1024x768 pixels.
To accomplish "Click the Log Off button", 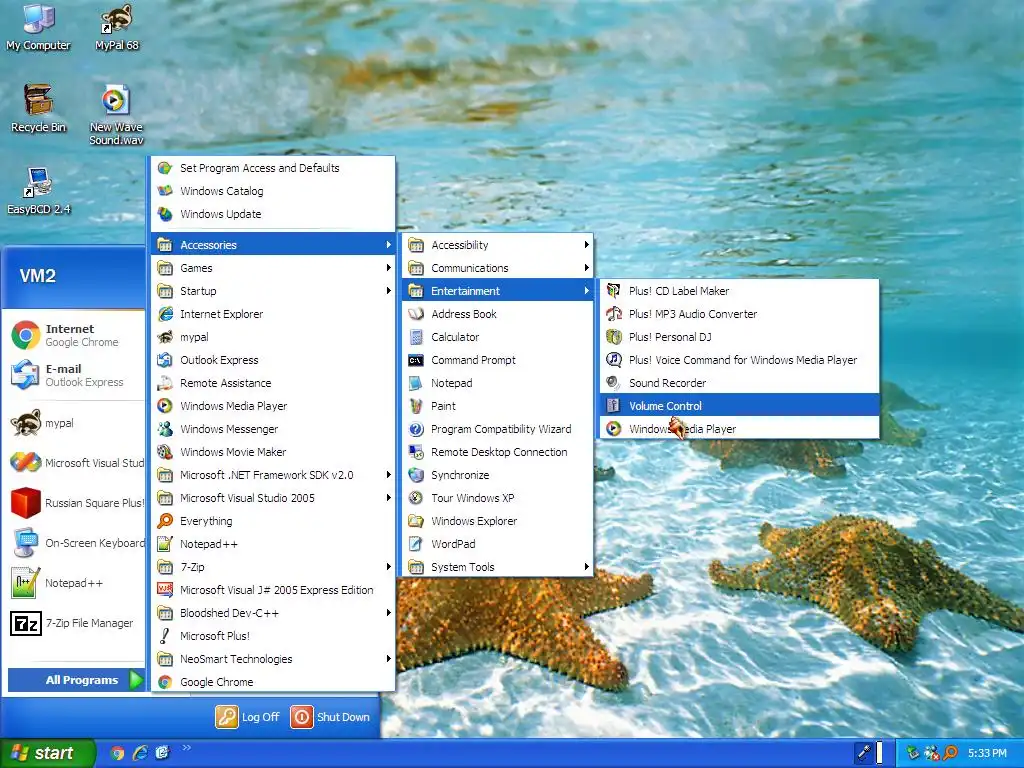I will 248,716.
